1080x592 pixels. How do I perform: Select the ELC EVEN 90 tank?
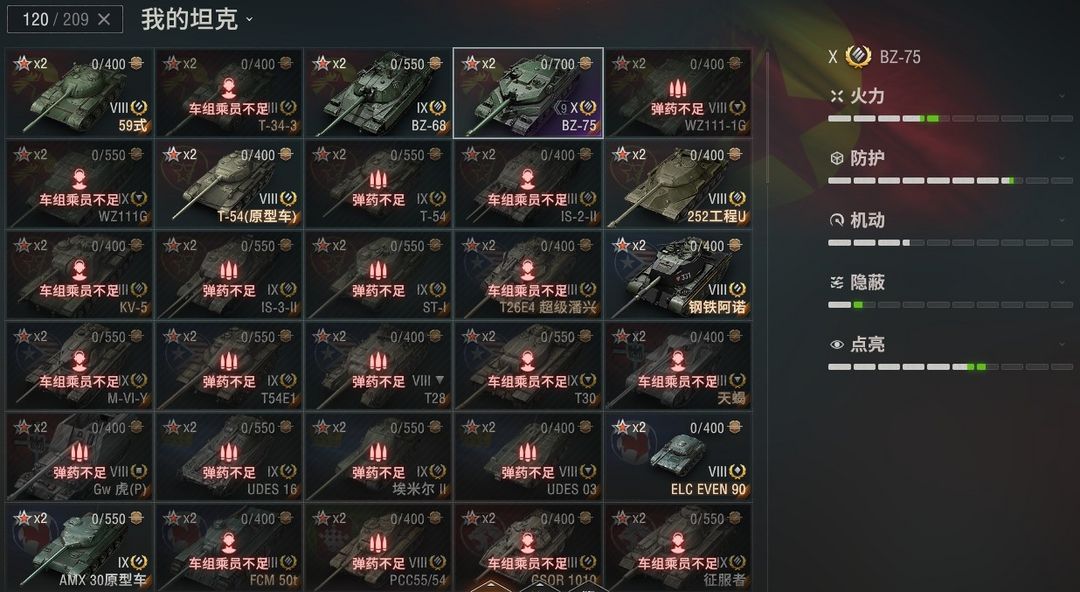(677, 456)
